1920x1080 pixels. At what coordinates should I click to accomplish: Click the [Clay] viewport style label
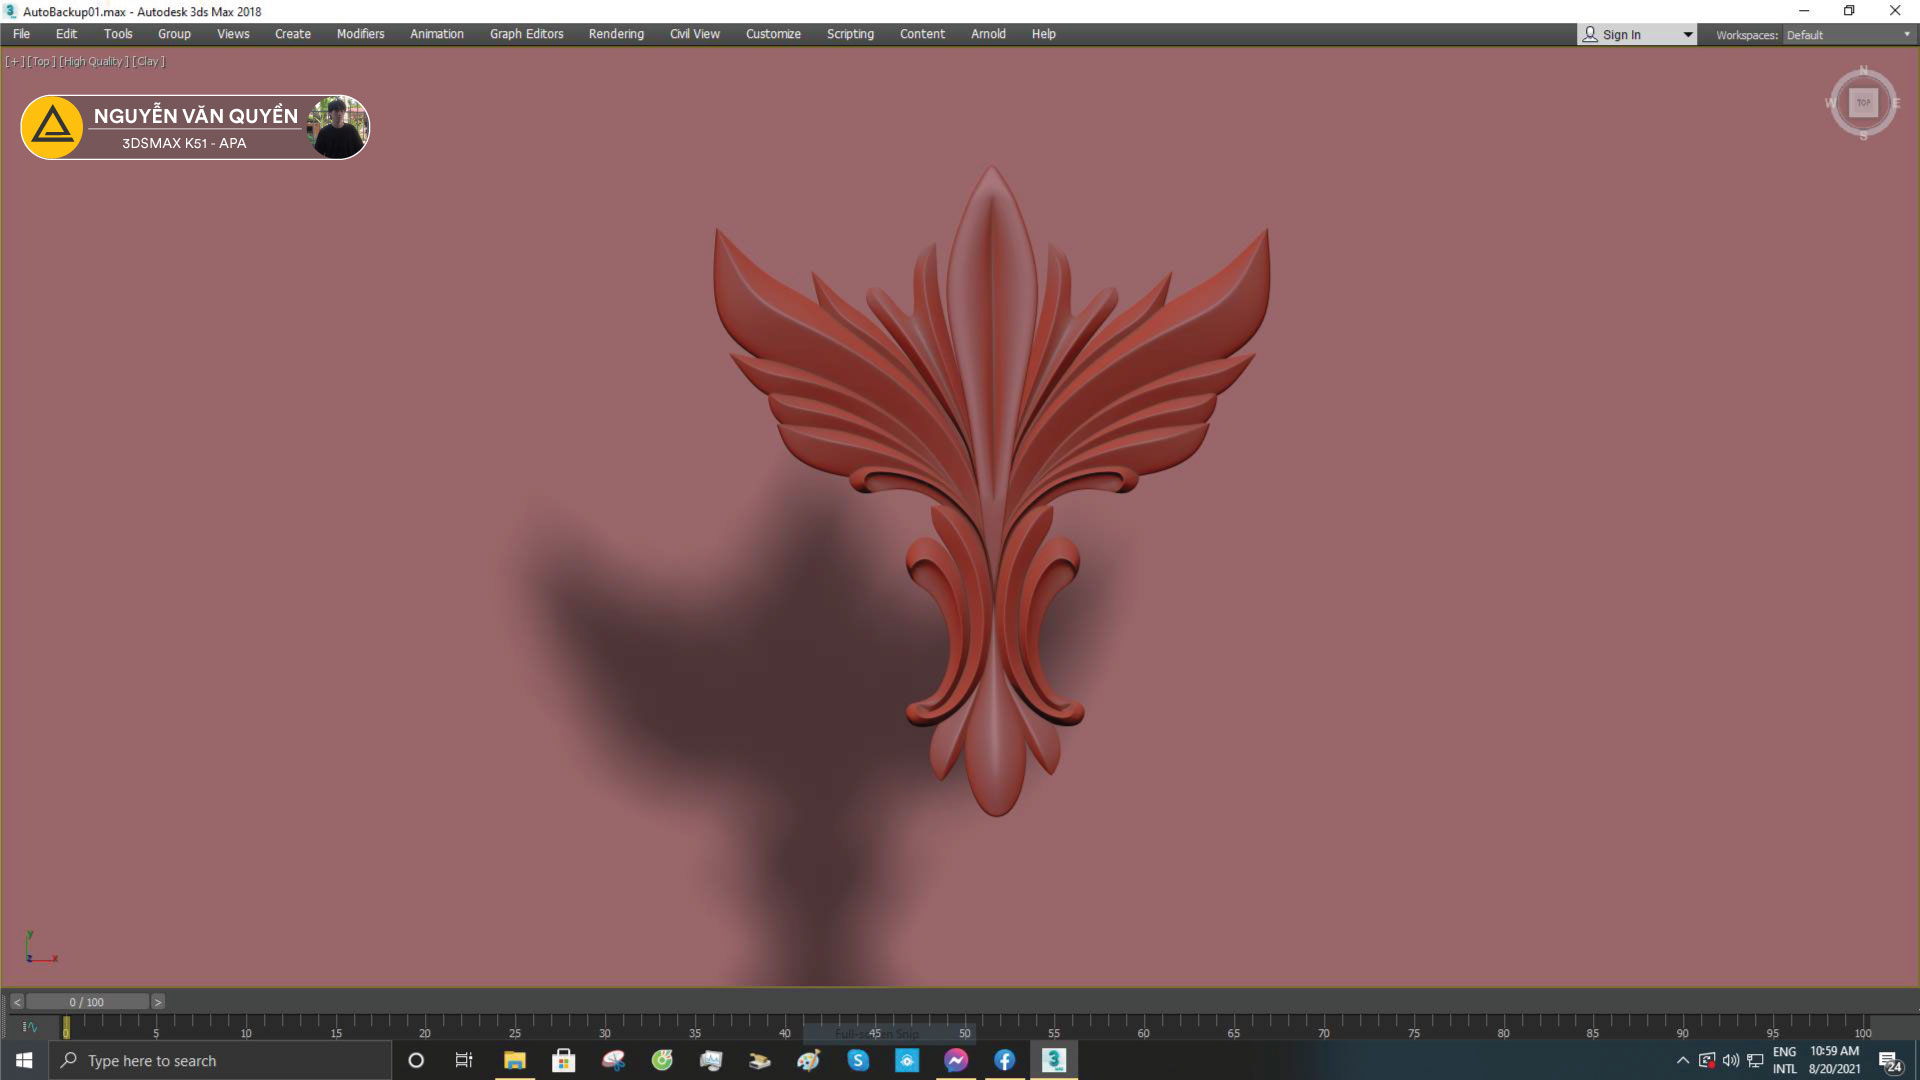tap(148, 62)
